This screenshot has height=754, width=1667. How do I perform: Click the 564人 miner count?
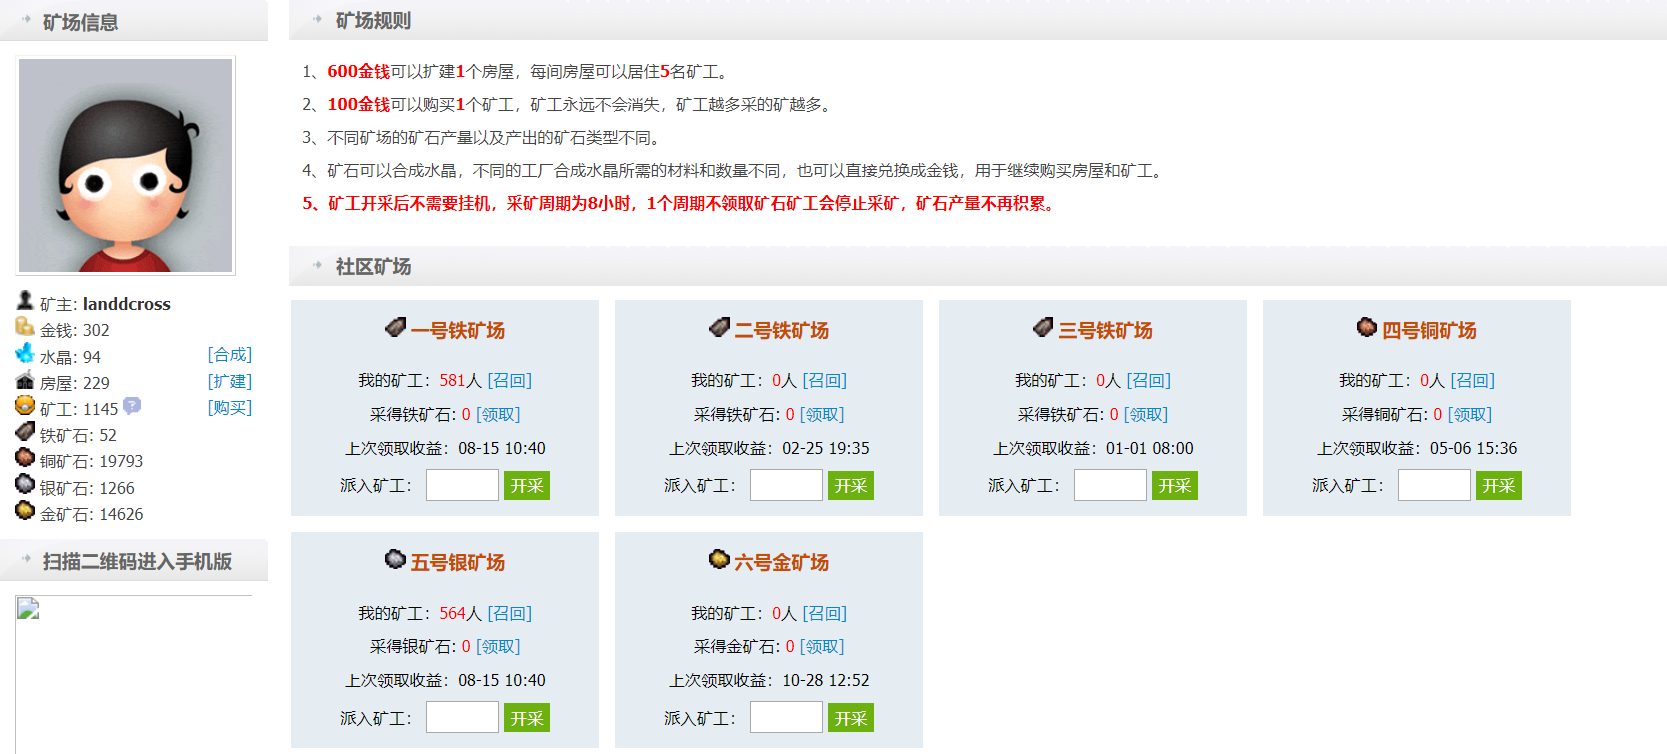[x=461, y=614]
